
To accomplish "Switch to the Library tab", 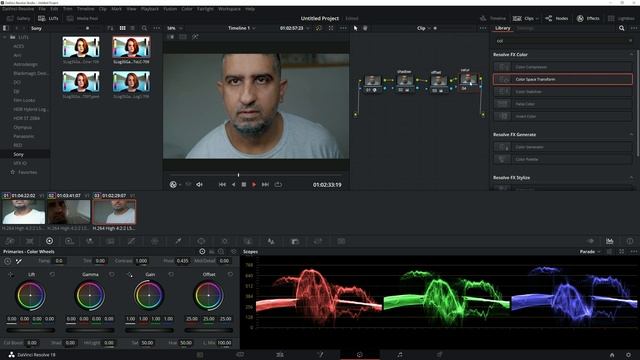I will [x=502, y=28].
